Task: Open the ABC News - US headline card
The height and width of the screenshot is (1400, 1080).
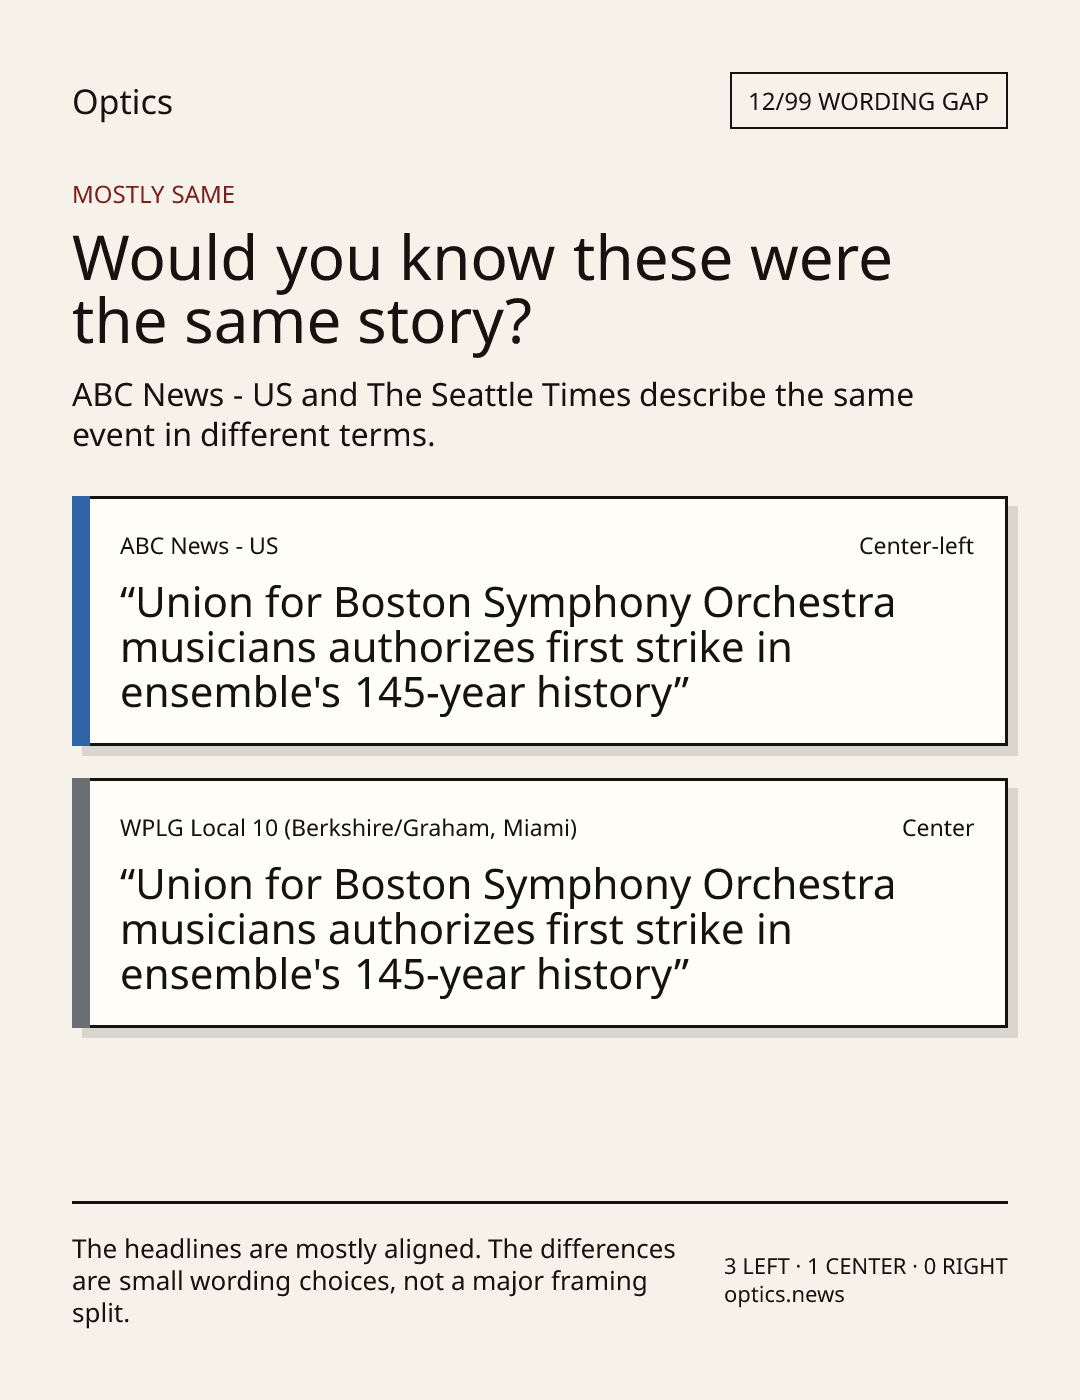Action: [540, 621]
